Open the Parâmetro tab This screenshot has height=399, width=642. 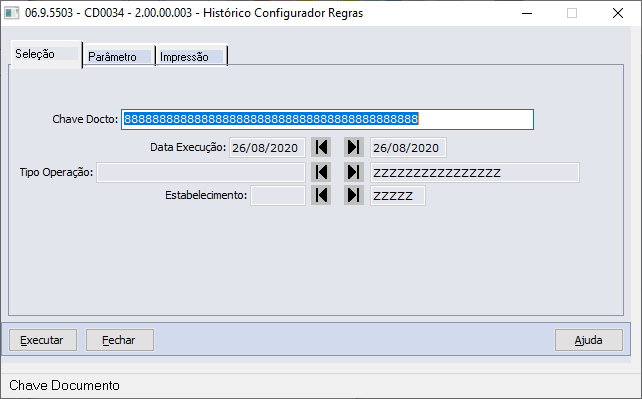click(x=119, y=56)
